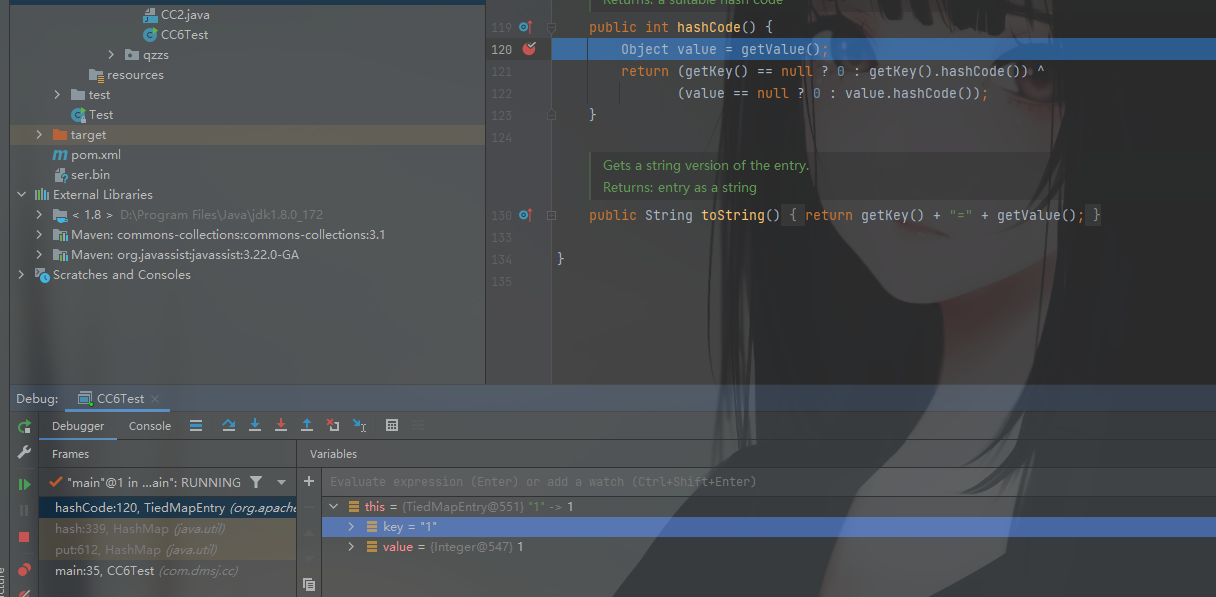Switch to the Console tab
This screenshot has width=1216, height=597.
point(150,426)
